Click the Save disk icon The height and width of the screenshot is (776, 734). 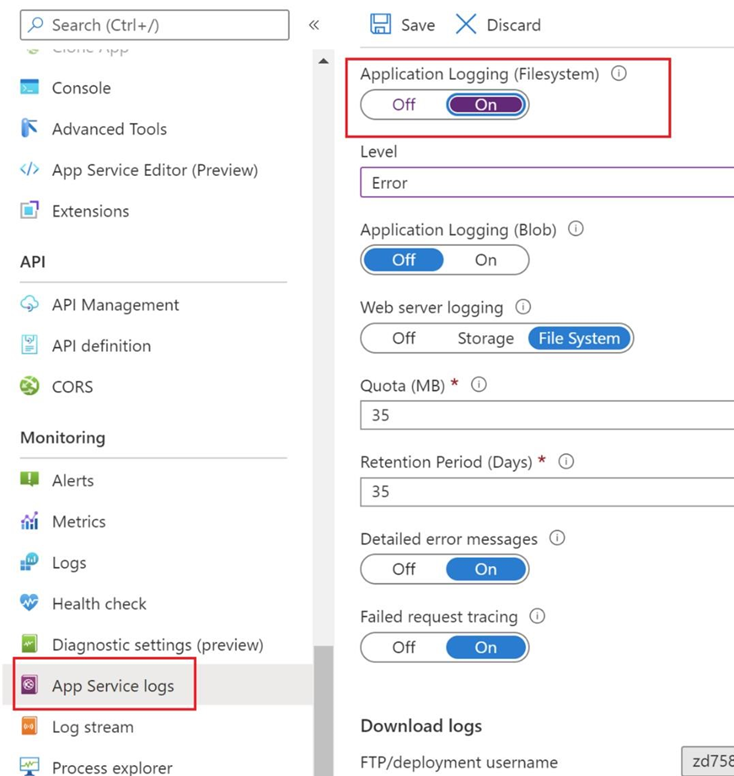380,25
